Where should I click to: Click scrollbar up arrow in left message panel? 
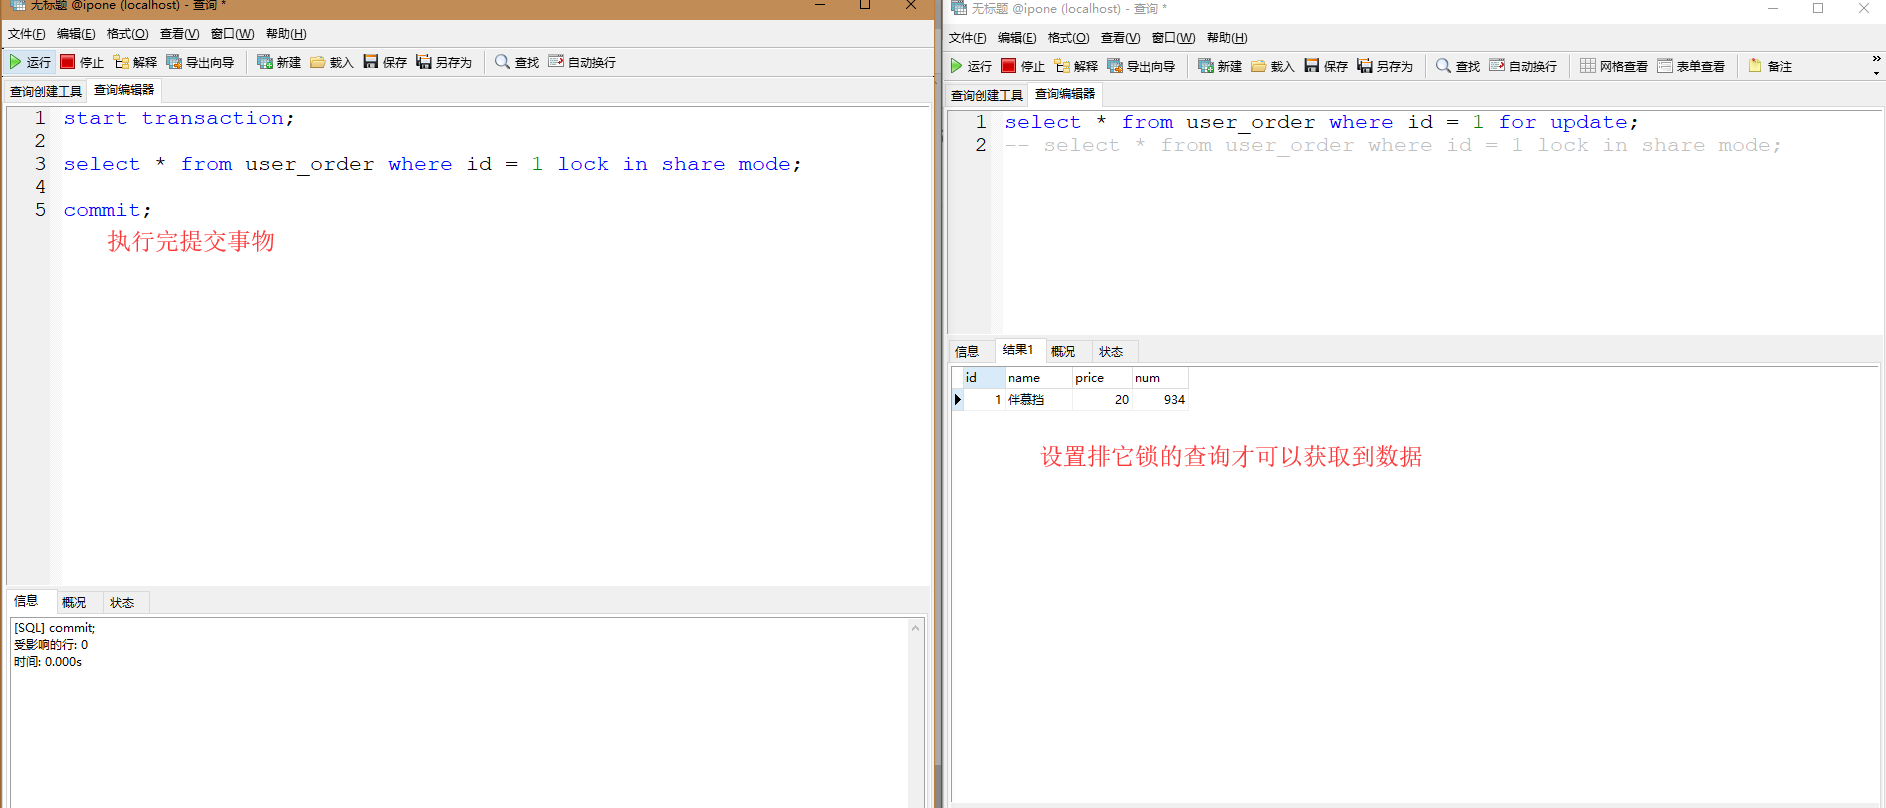[915, 628]
